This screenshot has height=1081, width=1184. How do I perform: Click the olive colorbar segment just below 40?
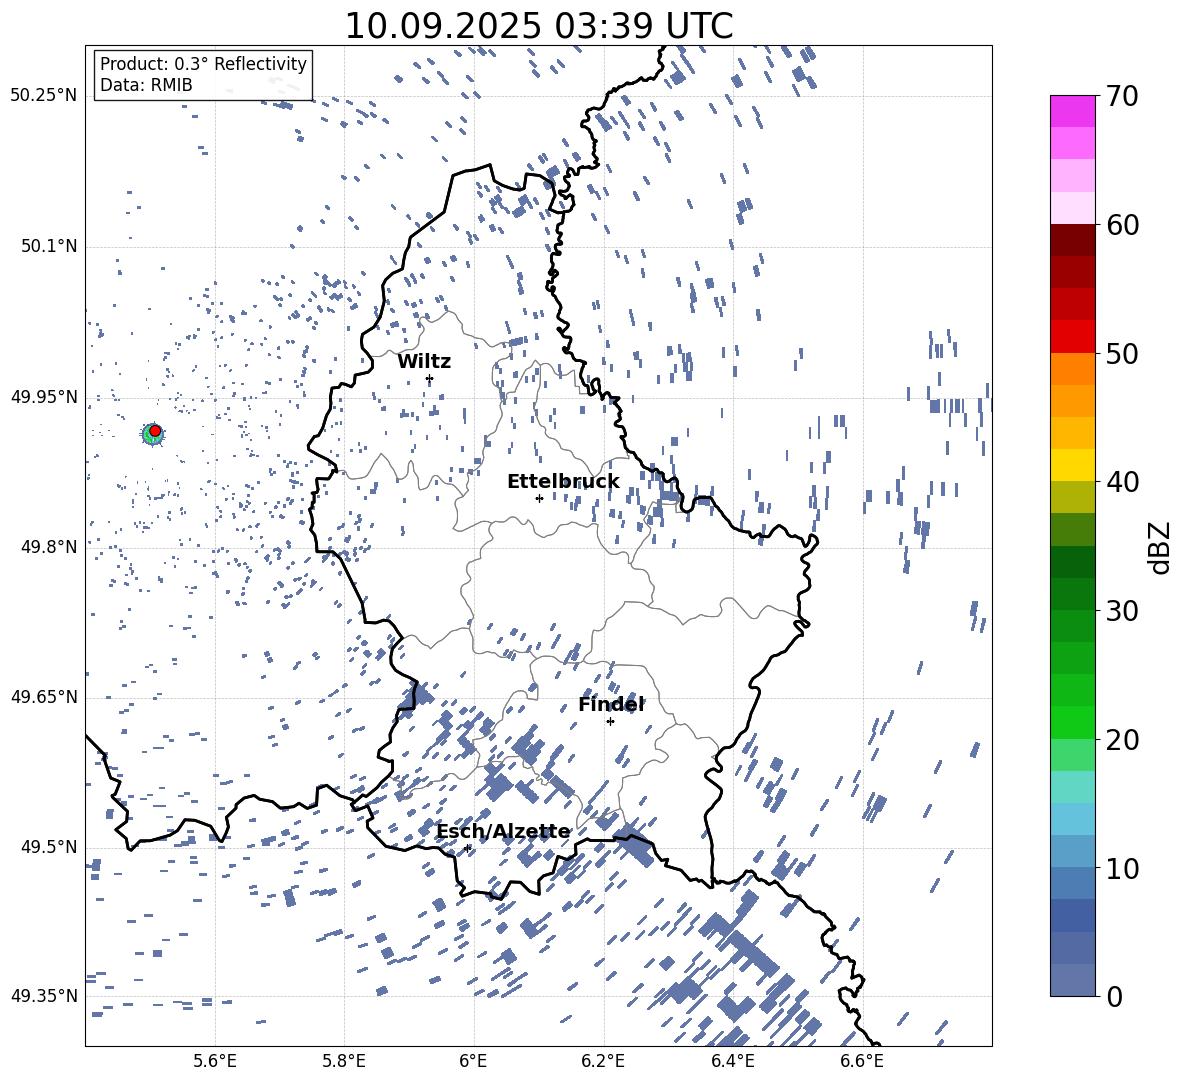point(1072,497)
